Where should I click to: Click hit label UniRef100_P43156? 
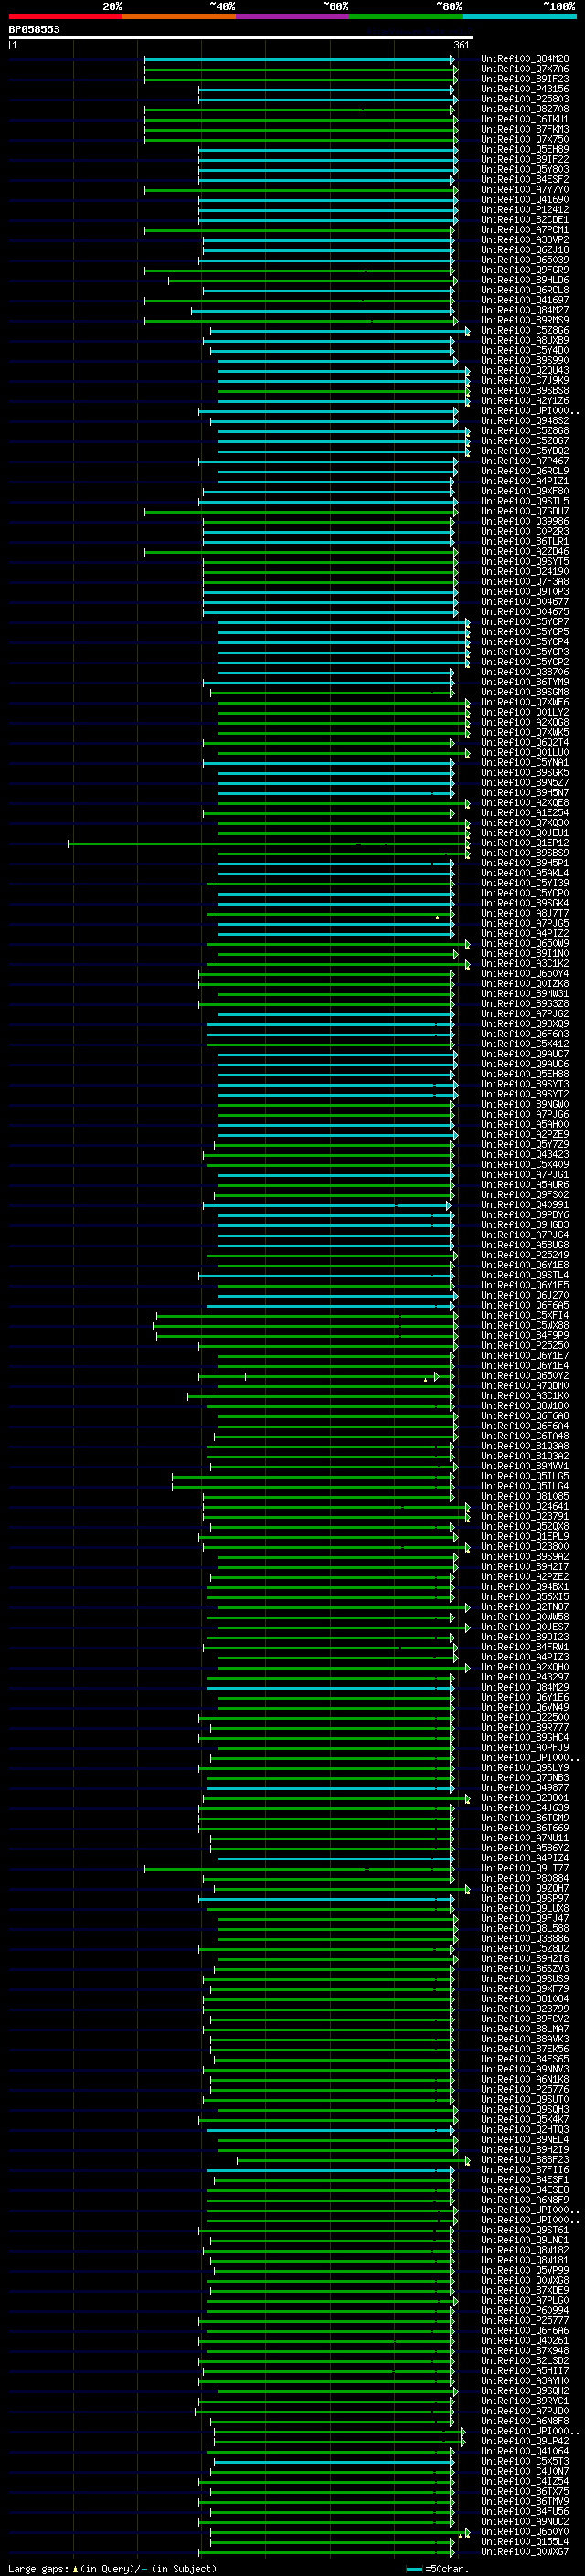pyautogui.click(x=525, y=89)
